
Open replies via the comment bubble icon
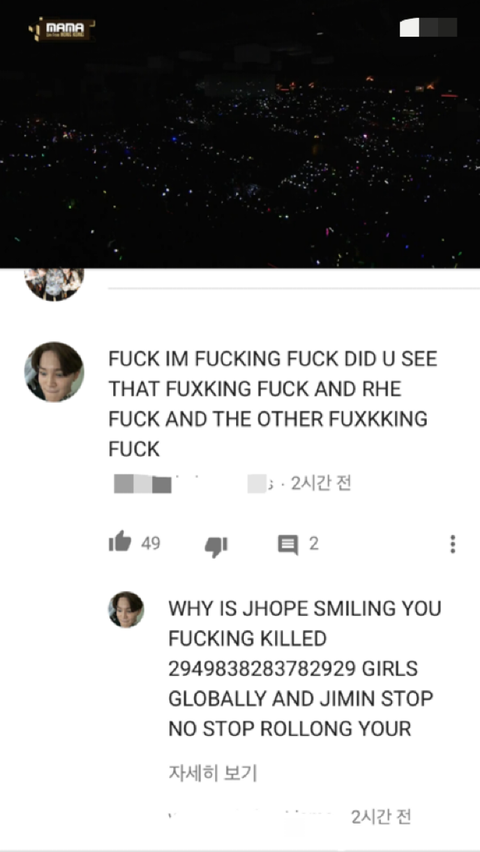click(x=288, y=544)
